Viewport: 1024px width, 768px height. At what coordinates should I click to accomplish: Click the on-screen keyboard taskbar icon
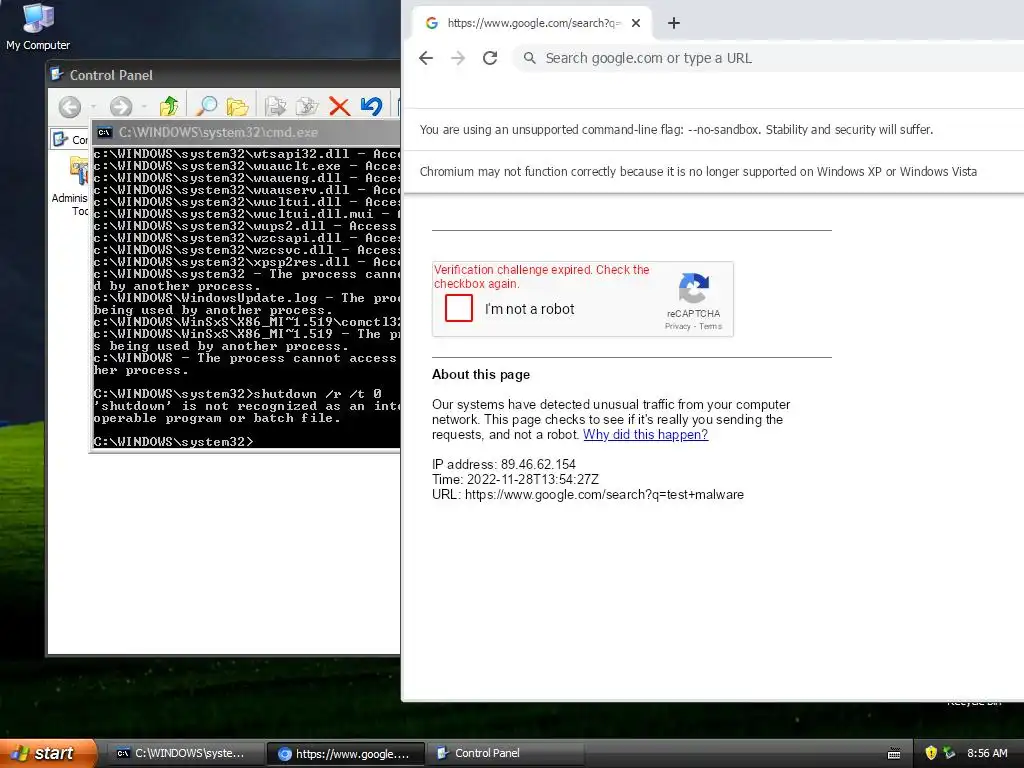(x=894, y=754)
